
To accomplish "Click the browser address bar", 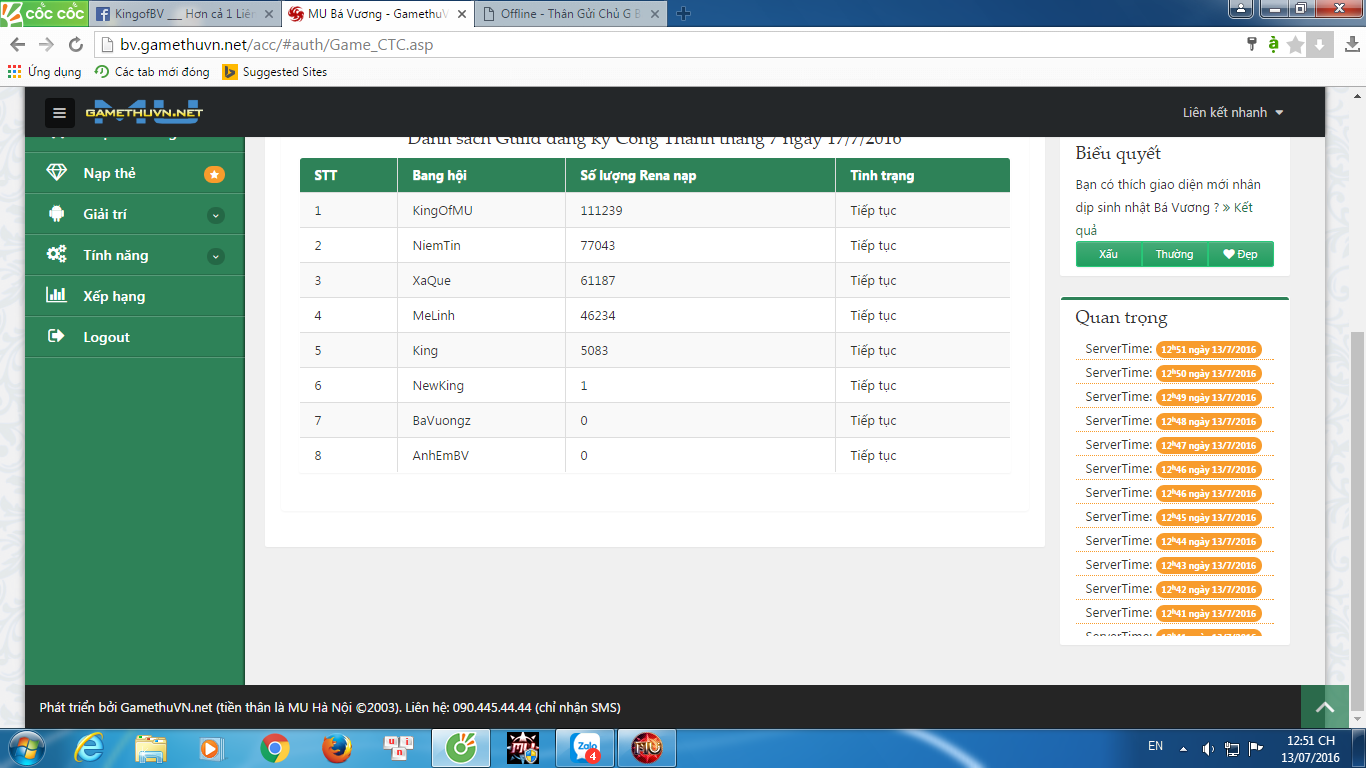I will point(660,44).
